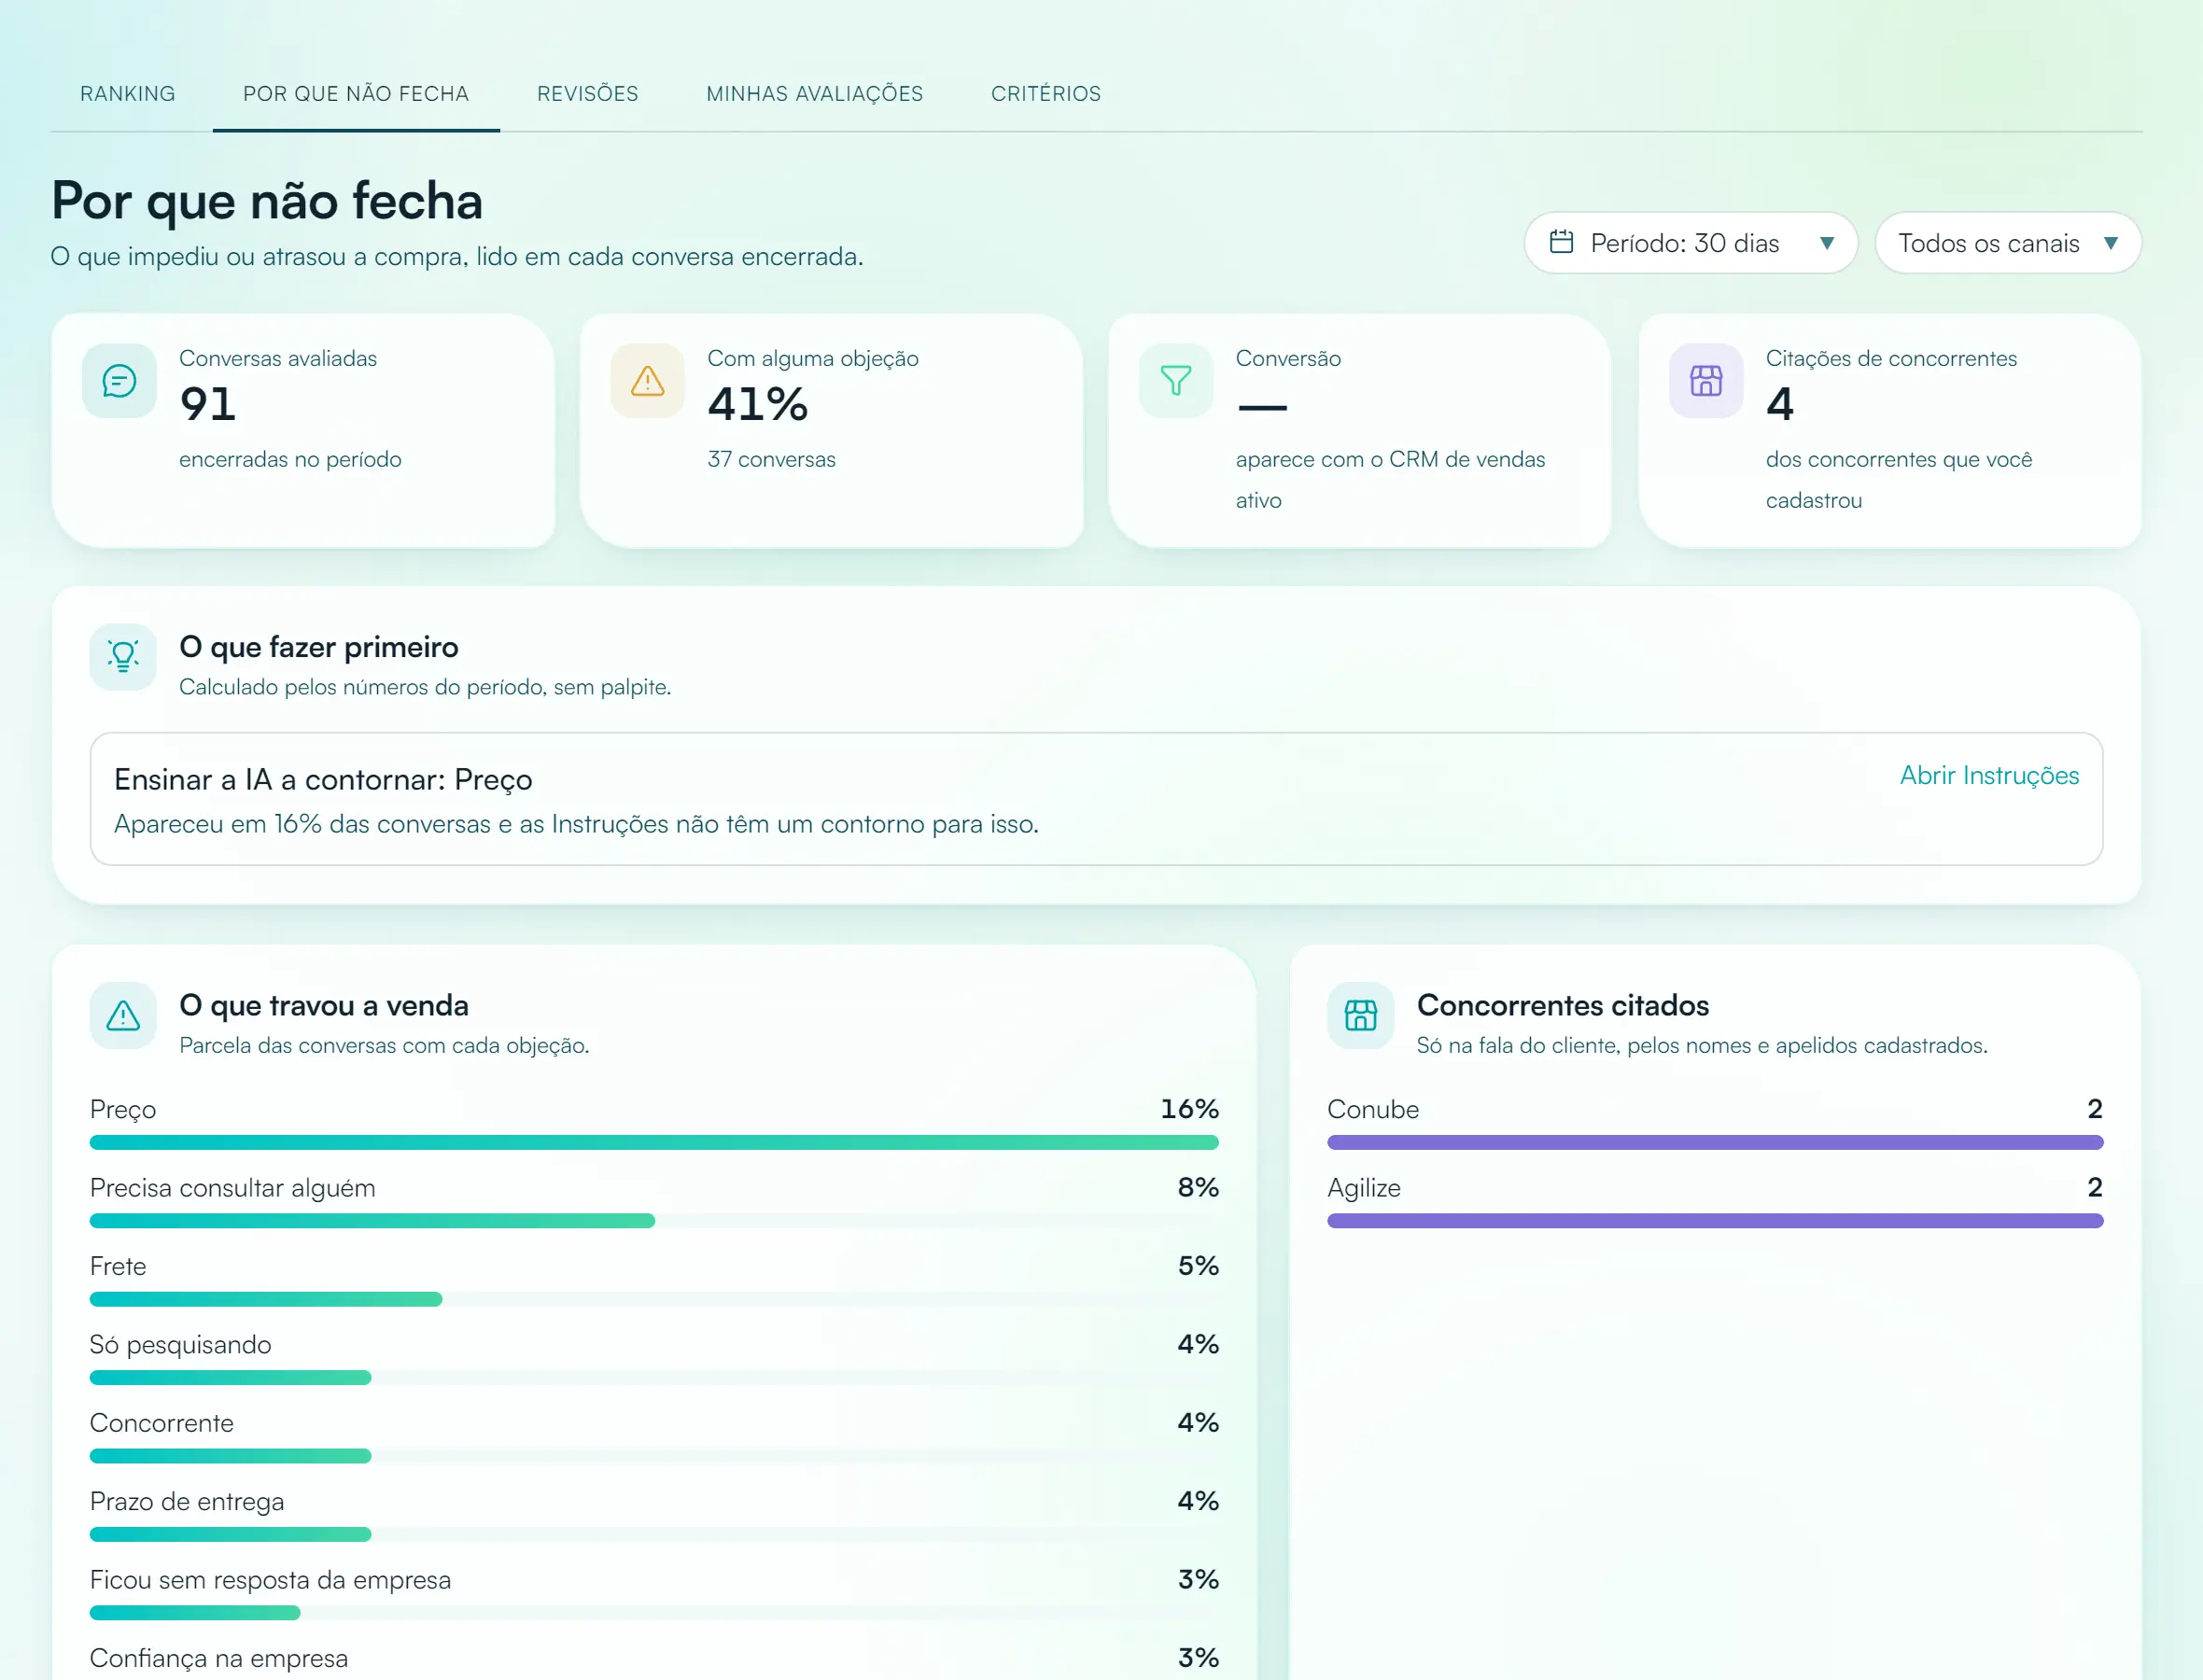Click the Prazo de entrega label
2203x1680 pixels.
coord(187,1502)
